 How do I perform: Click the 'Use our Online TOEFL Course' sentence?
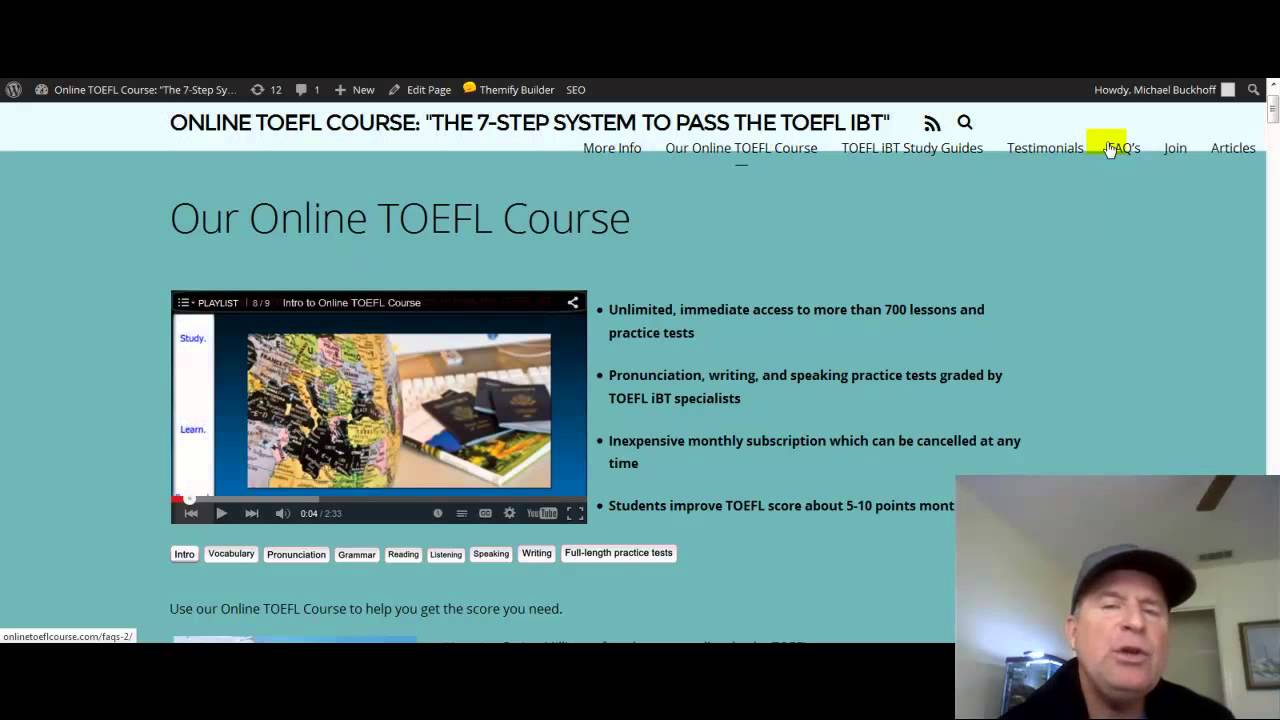pos(366,609)
